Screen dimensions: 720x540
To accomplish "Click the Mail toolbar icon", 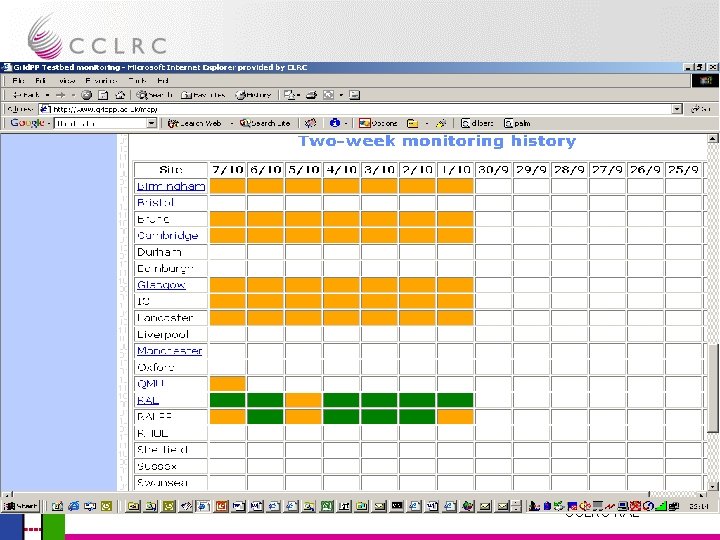I will [x=290, y=95].
